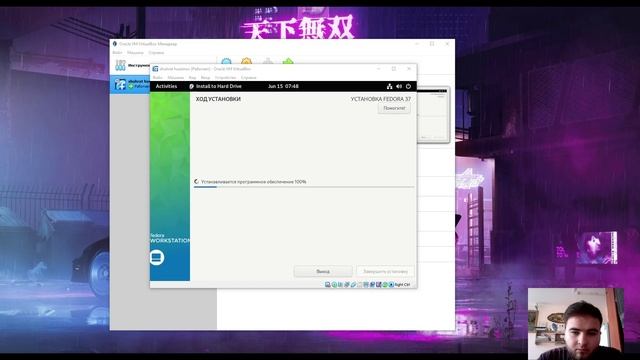The width and height of the screenshot is (640, 360).
Task: Open Справка menu in the VM window
Action: pos(249,77)
